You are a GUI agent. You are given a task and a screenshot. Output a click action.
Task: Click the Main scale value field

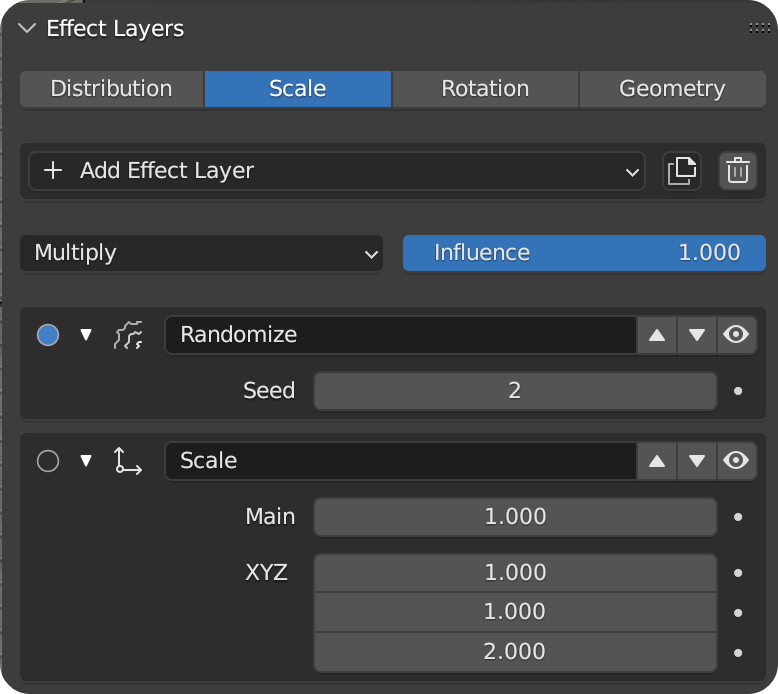click(515, 517)
